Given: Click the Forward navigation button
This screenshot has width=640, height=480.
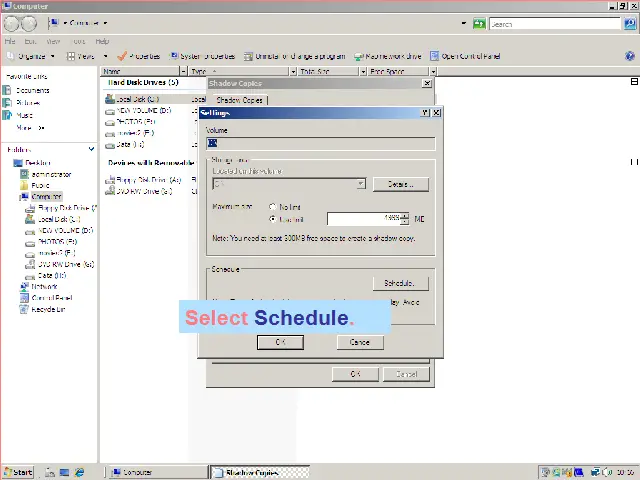Looking at the screenshot, I should (29, 24).
